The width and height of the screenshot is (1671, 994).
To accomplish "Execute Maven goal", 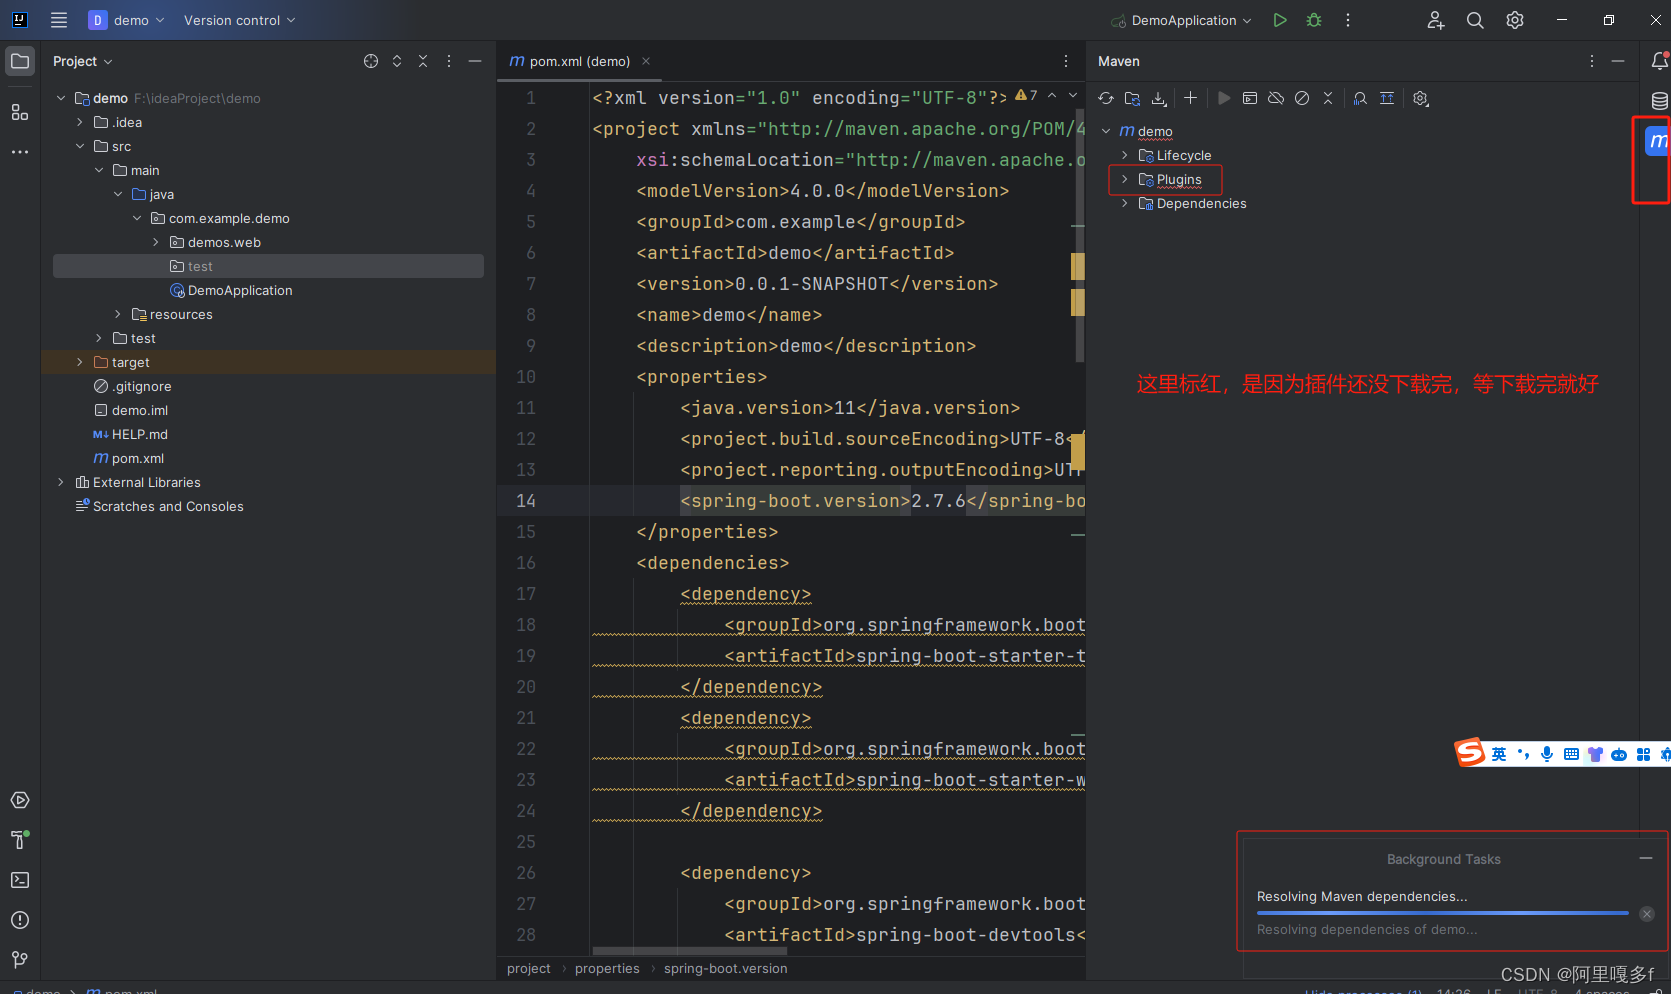I will coord(1250,98).
